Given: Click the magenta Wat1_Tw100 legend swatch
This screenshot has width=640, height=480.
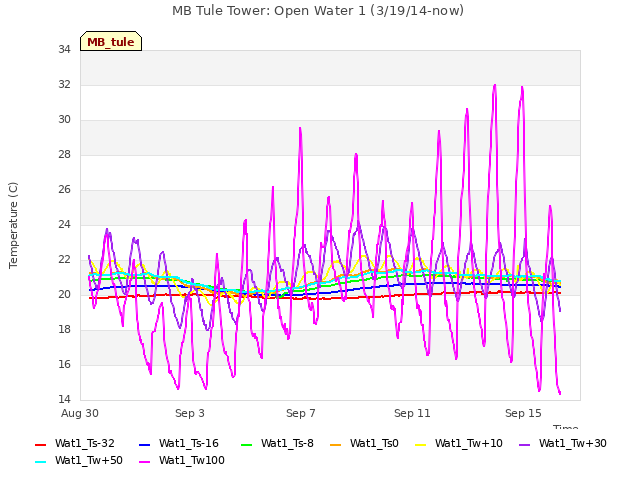Looking at the screenshot, I should point(144,462).
